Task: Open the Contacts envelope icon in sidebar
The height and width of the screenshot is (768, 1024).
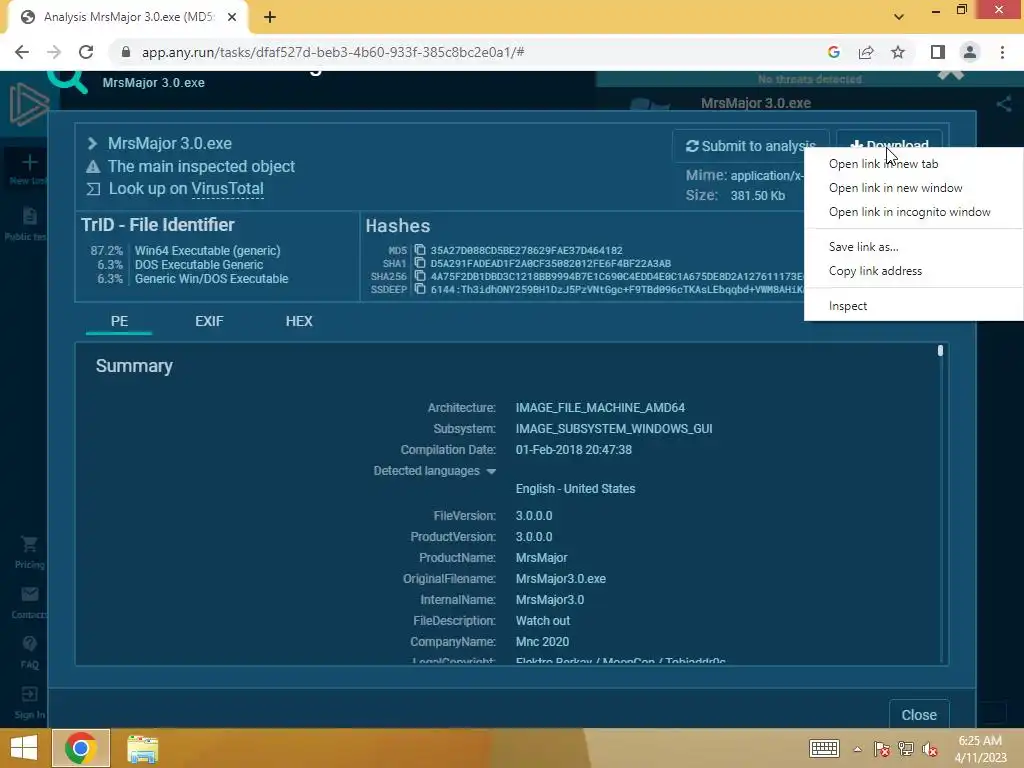Action: [x=29, y=594]
